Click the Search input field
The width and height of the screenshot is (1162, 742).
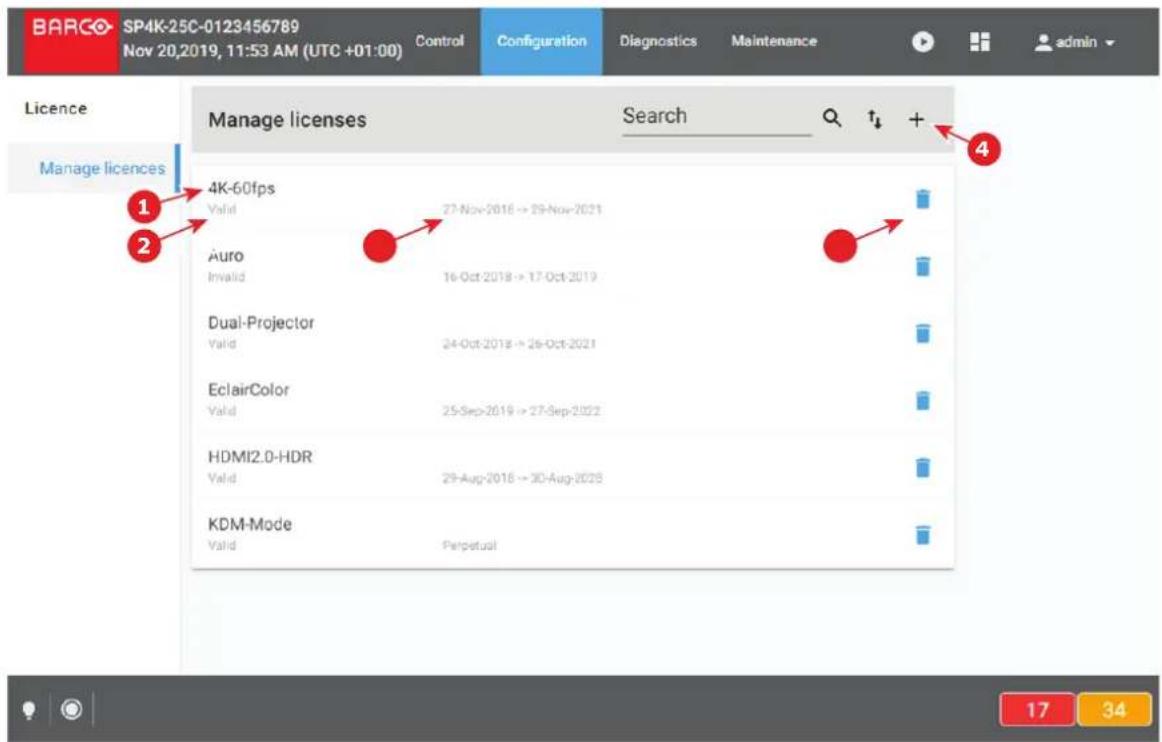pos(717,117)
